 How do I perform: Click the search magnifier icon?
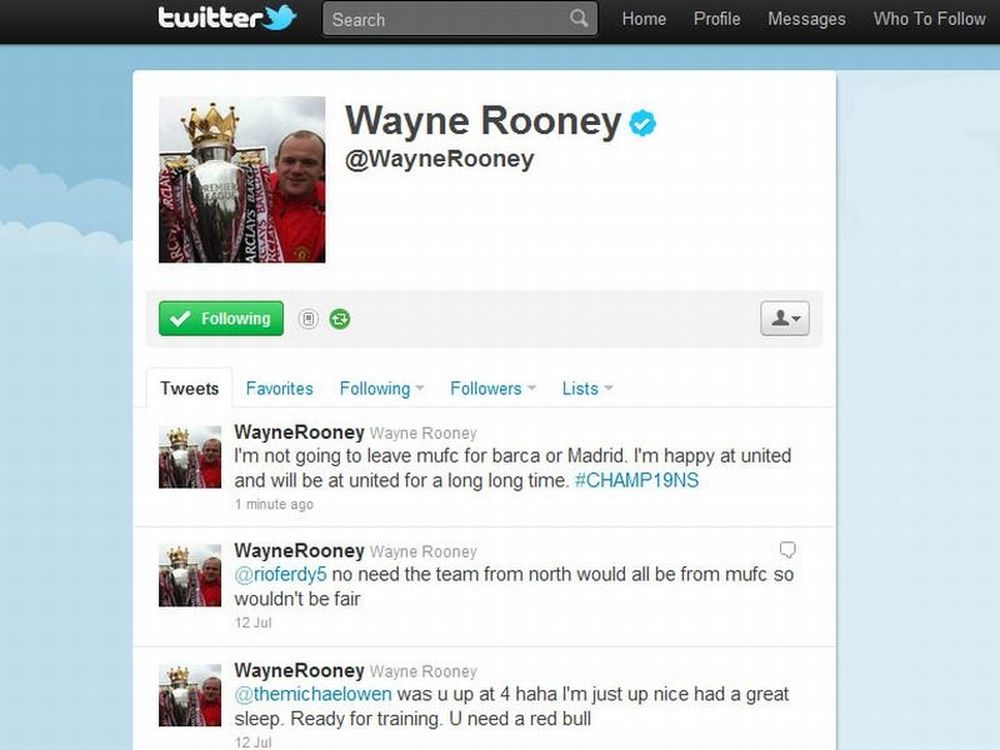point(578,18)
